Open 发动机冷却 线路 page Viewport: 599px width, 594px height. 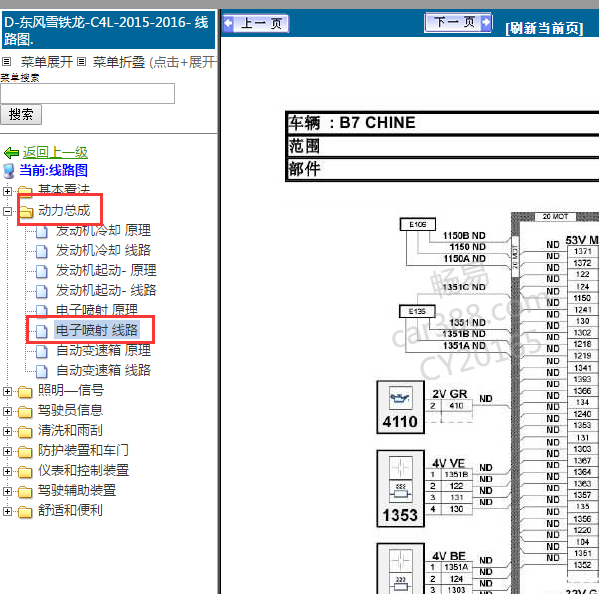104,250
